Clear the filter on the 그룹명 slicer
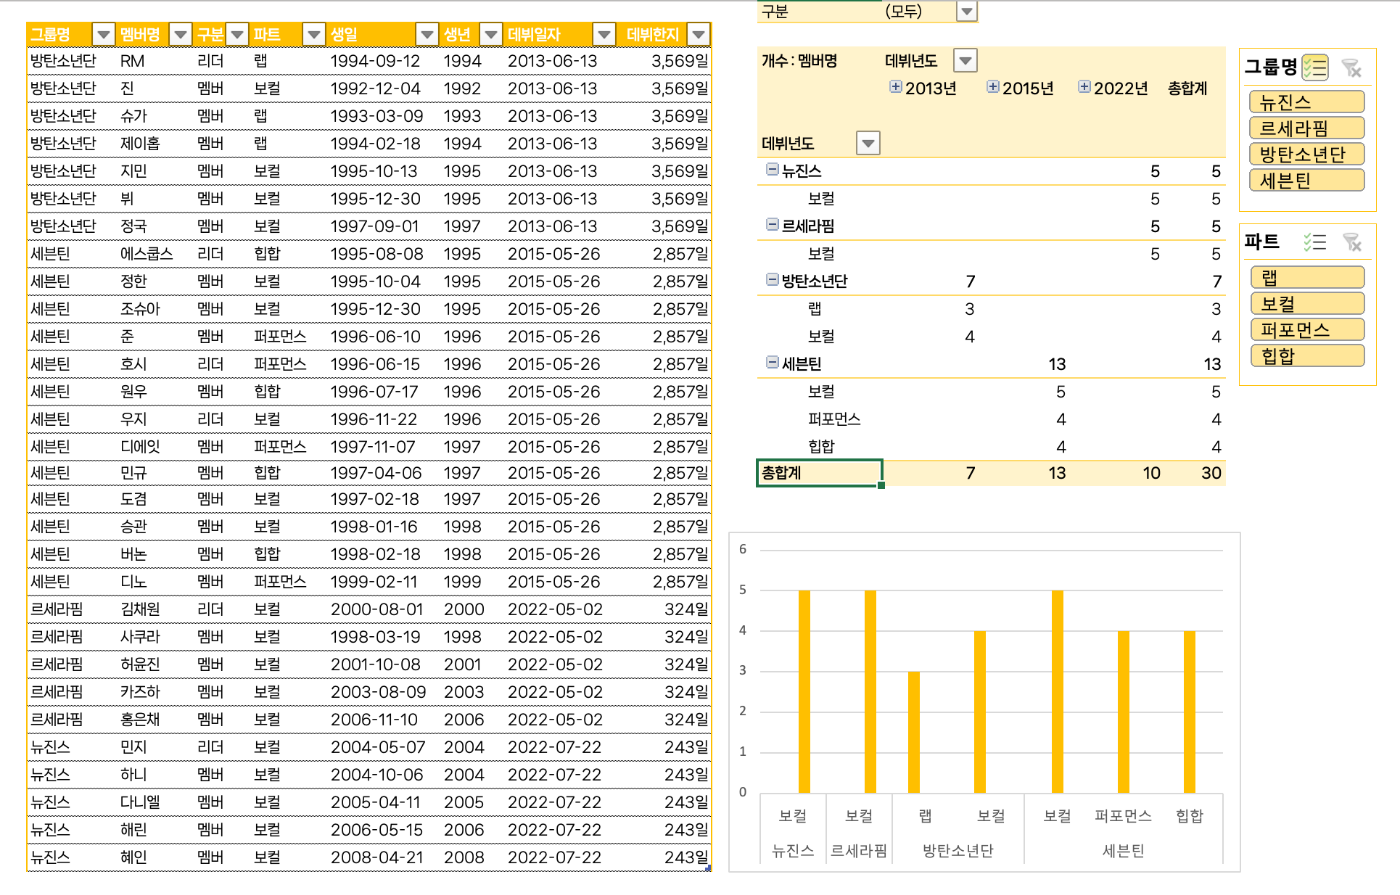The height and width of the screenshot is (895, 1400). click(x=1351, y=67)
